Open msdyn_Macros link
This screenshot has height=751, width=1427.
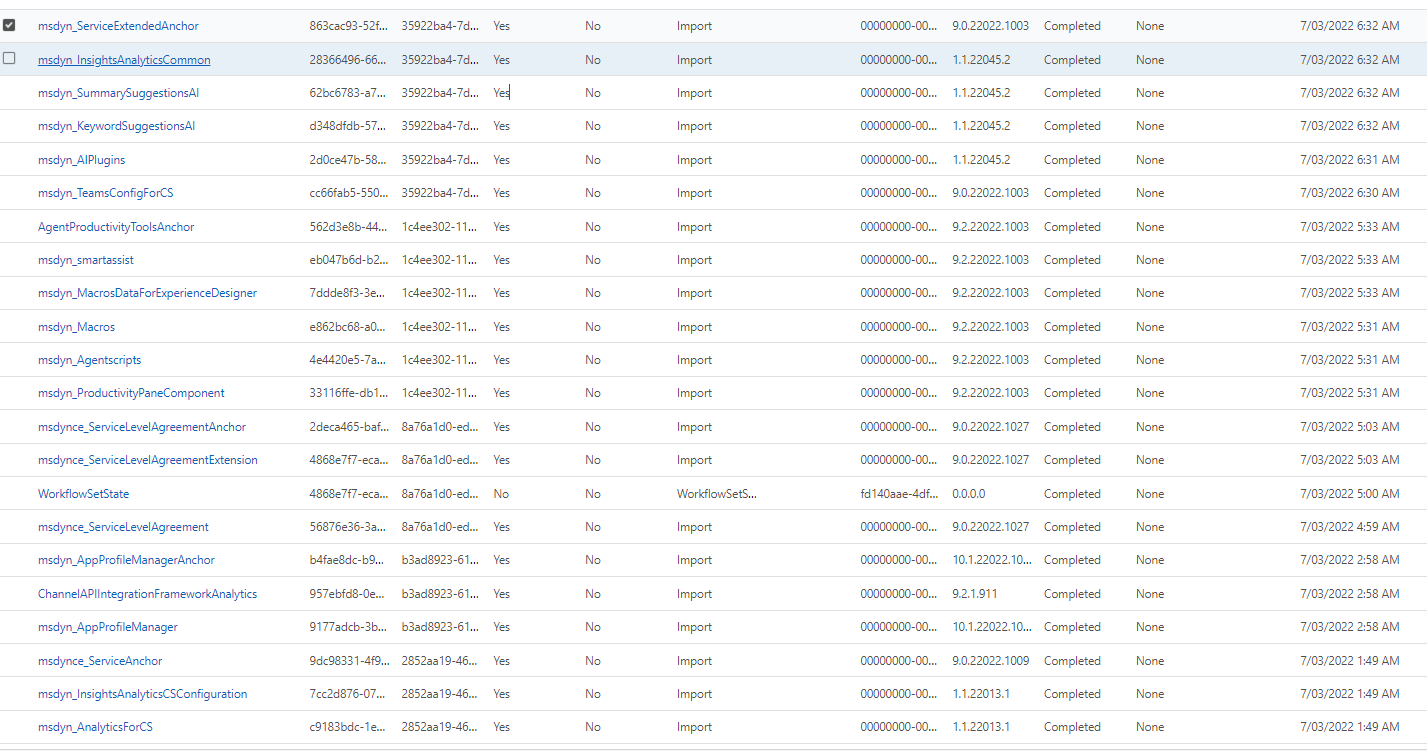coord(76,327)
